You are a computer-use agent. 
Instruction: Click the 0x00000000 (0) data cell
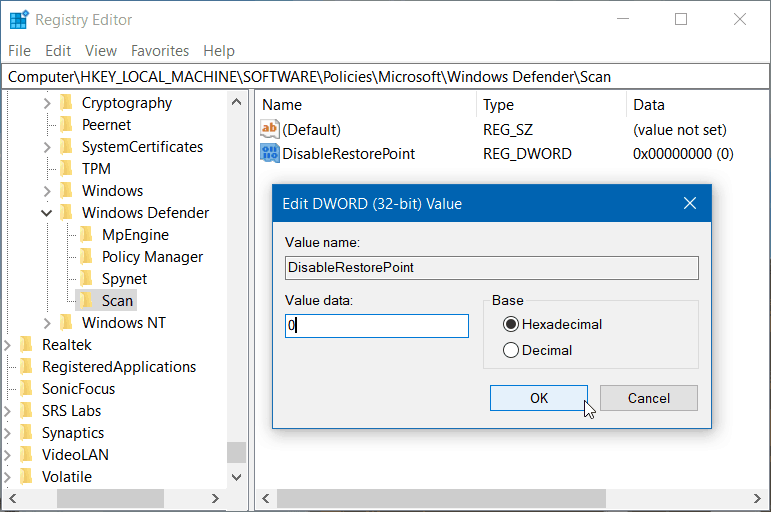(683, 153)
